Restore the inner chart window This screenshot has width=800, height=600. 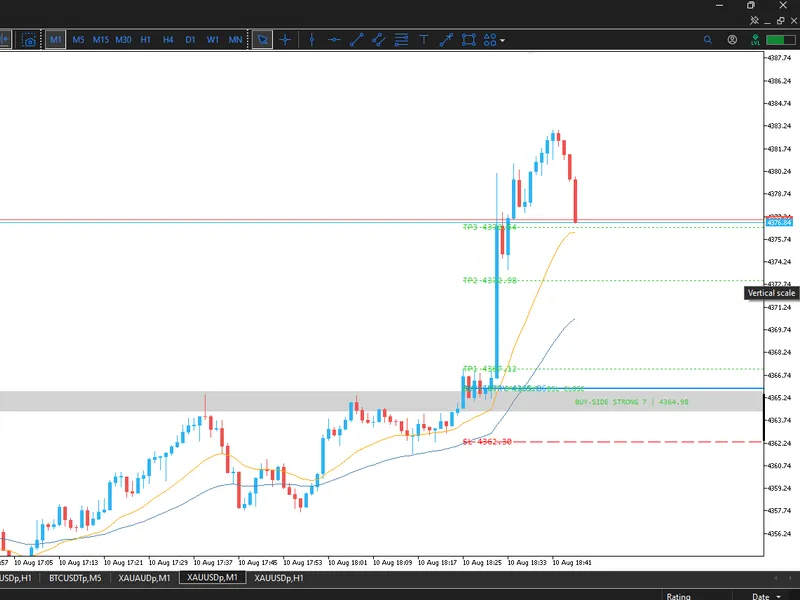pos(781,20)
